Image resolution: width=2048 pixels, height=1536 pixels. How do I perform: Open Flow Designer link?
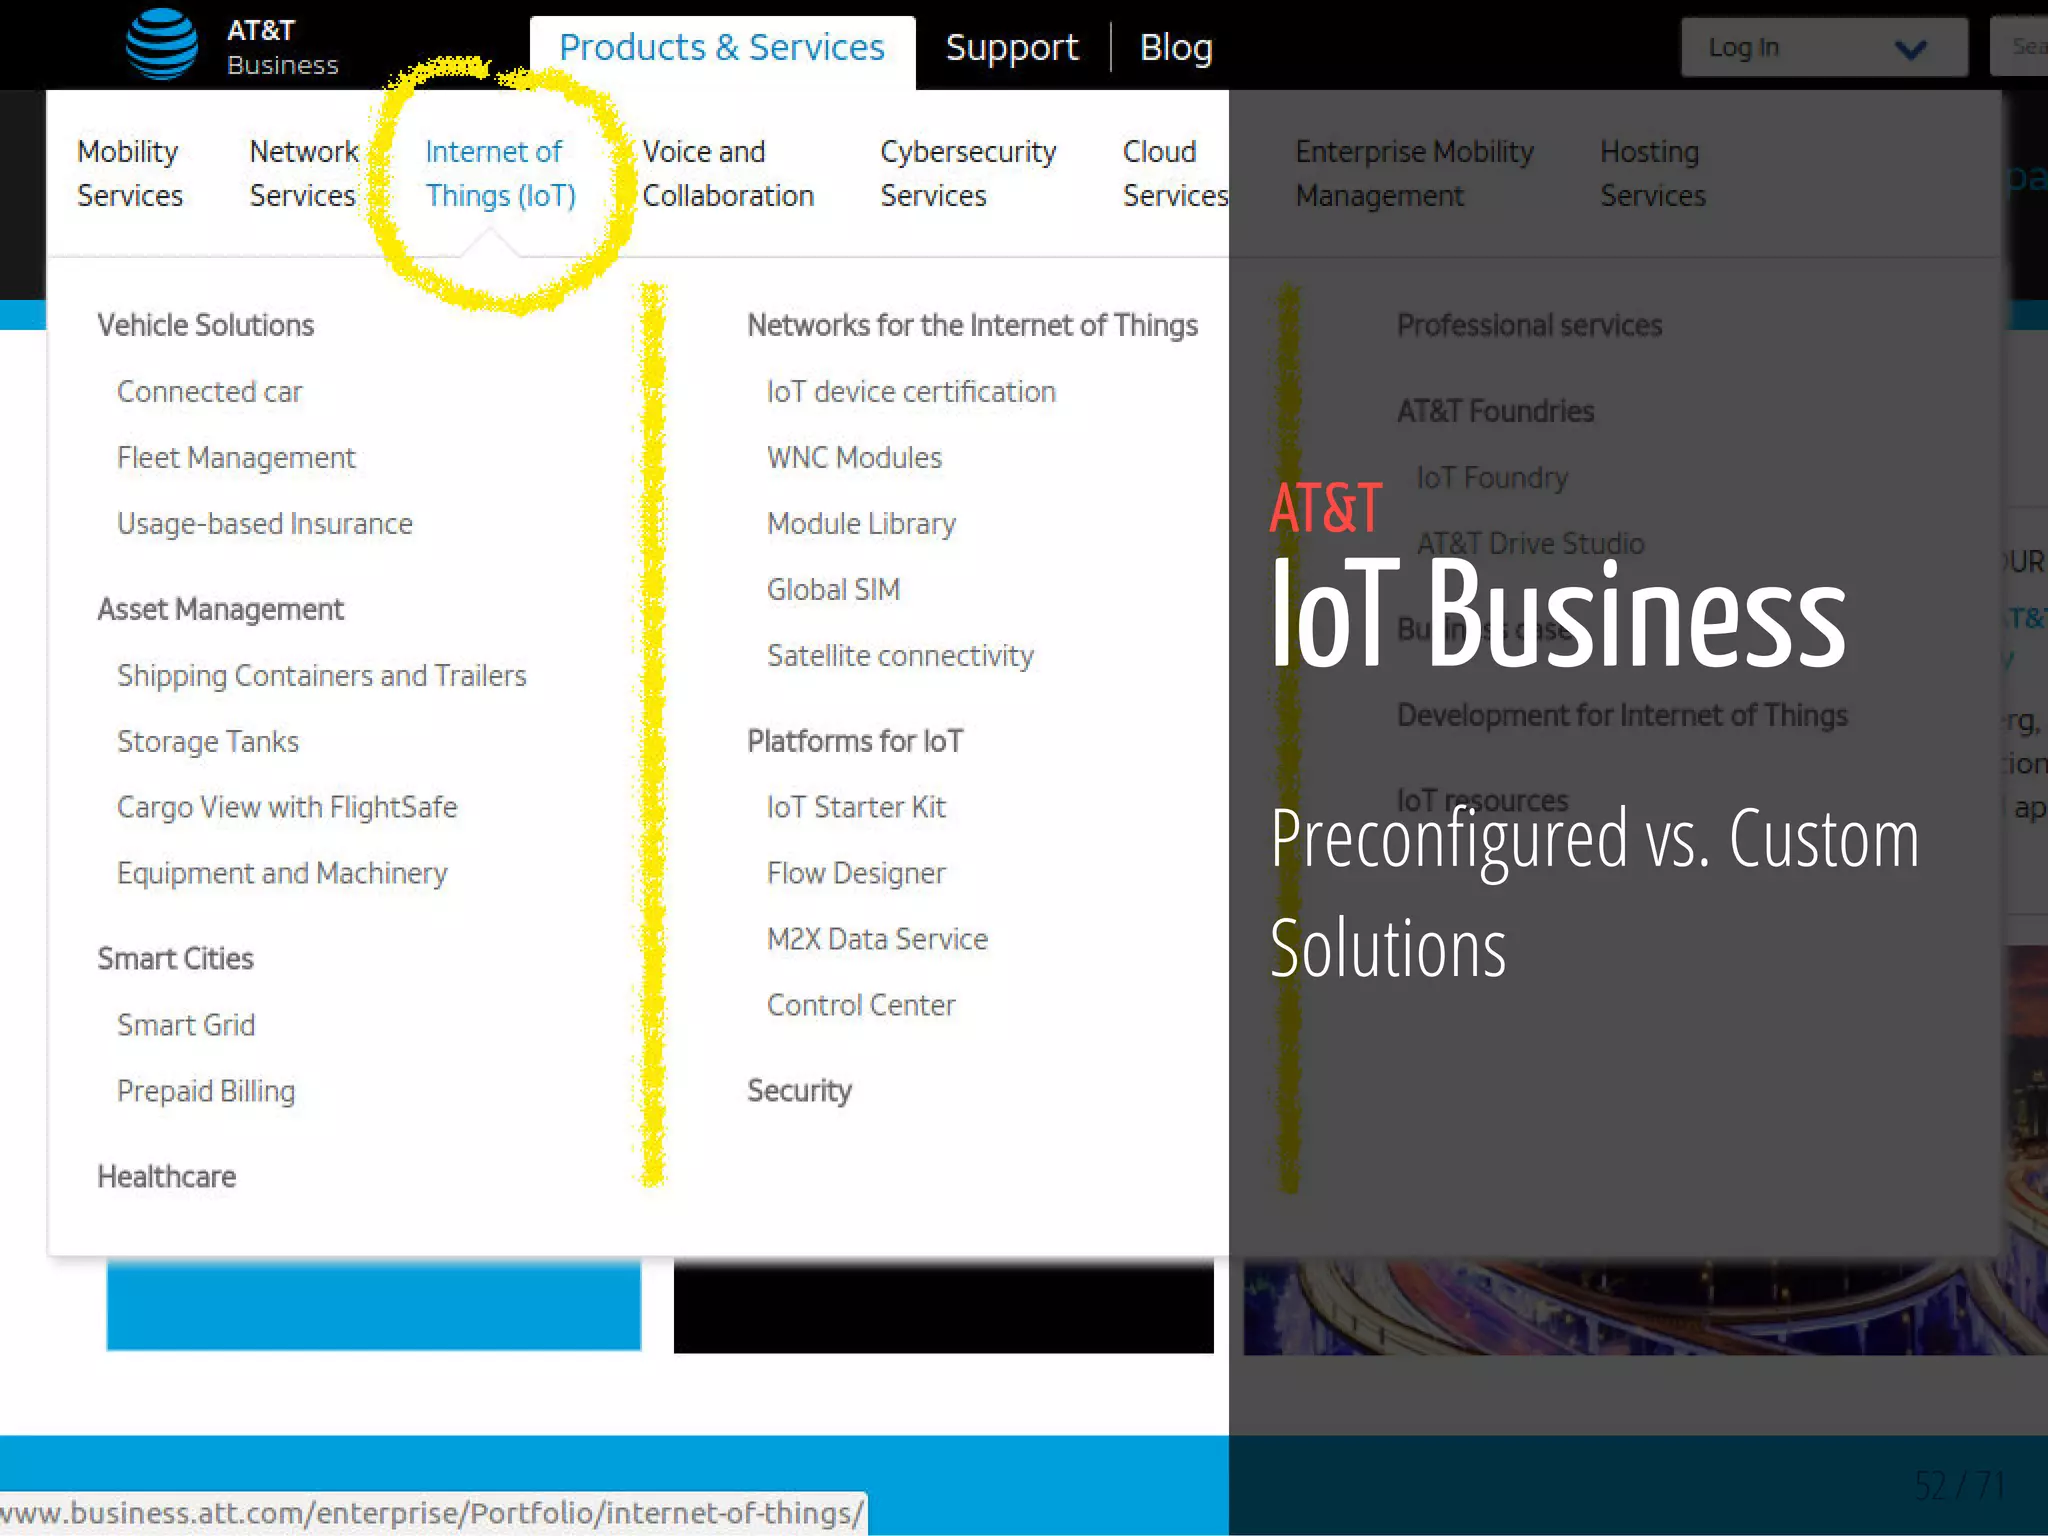pyautogui.click(x=856, y=873)
